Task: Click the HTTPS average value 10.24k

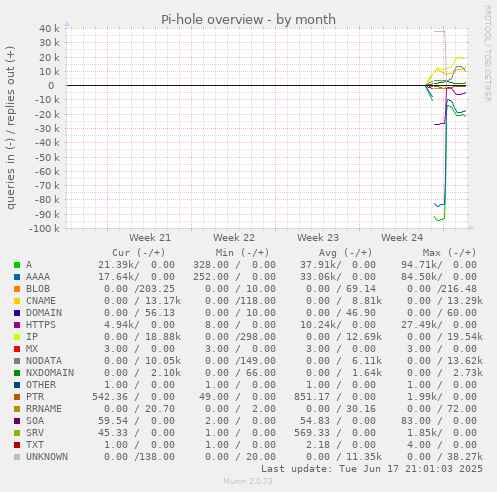Action: tap(318, 325)
